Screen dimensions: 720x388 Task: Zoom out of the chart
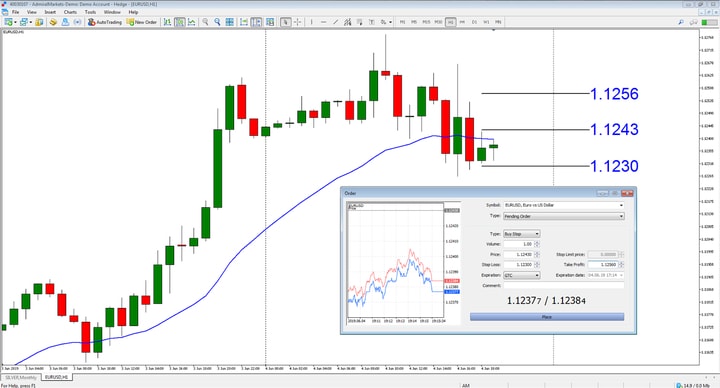coord(217,22)
